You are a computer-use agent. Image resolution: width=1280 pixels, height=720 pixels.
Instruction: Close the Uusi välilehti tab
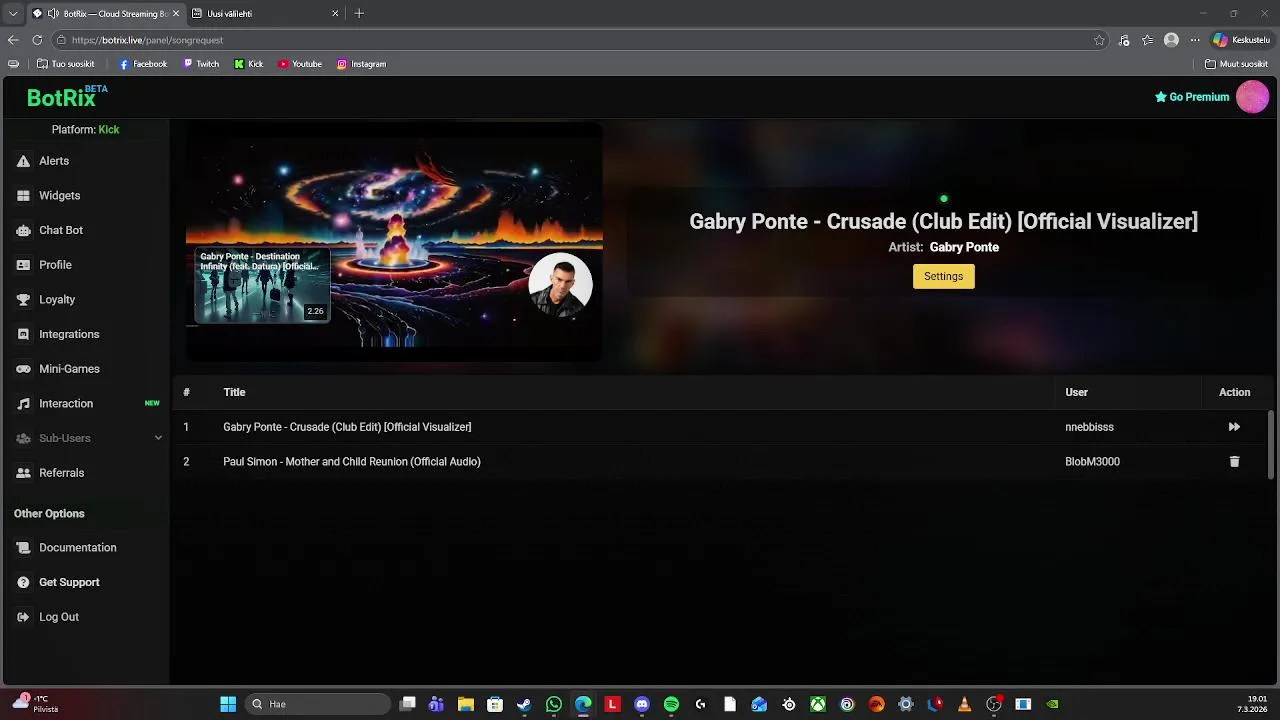click(x=335, y=14)
